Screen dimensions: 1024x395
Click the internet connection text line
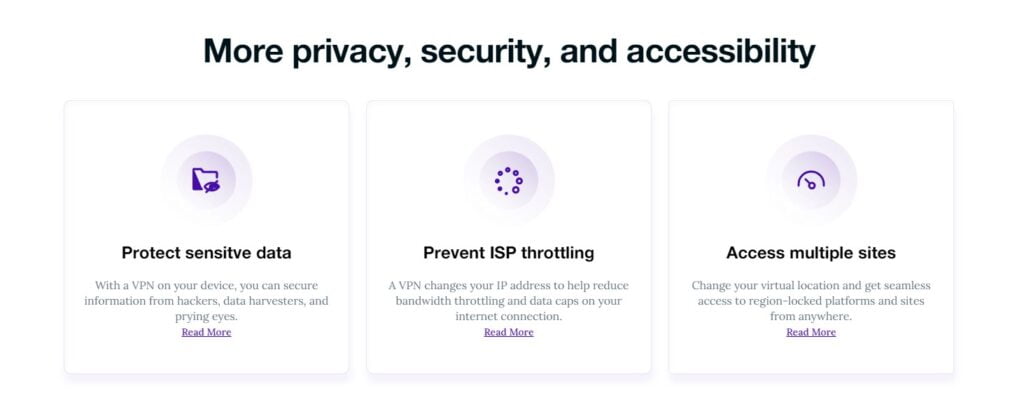(x=509, y=317)
